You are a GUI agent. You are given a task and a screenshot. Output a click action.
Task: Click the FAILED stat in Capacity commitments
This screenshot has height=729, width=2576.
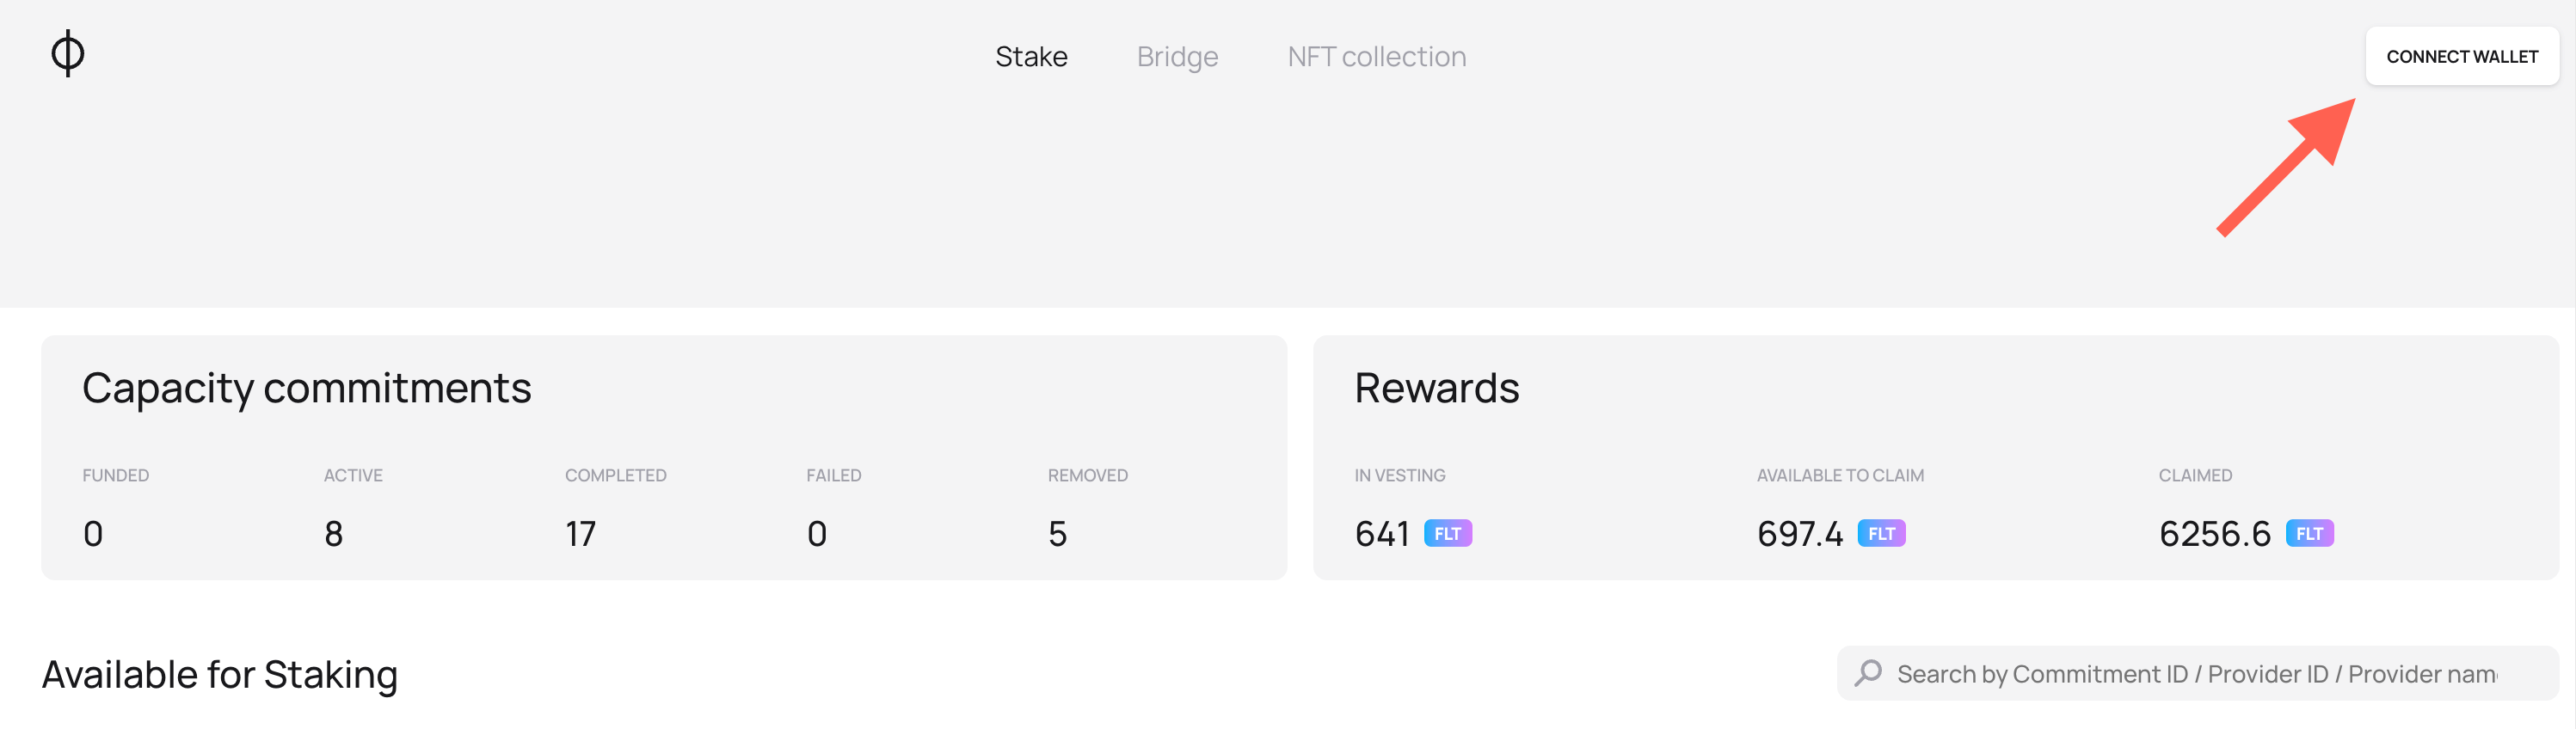tap(817, 533)
